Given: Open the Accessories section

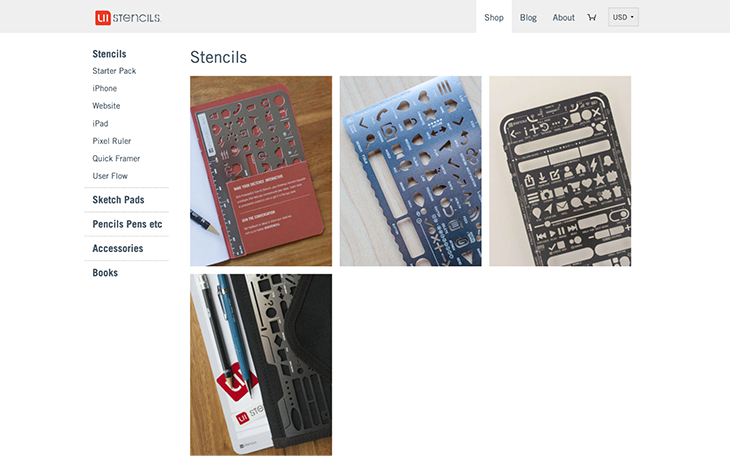Looking at the screenshot, I should pyautogui.click(x=118, y=248).
